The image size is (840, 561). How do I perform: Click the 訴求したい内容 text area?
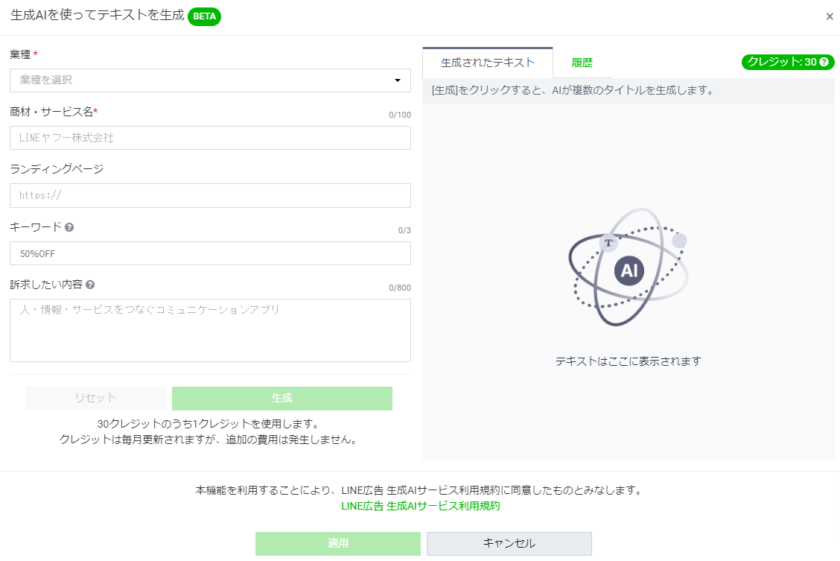click(x=210, y=330)
